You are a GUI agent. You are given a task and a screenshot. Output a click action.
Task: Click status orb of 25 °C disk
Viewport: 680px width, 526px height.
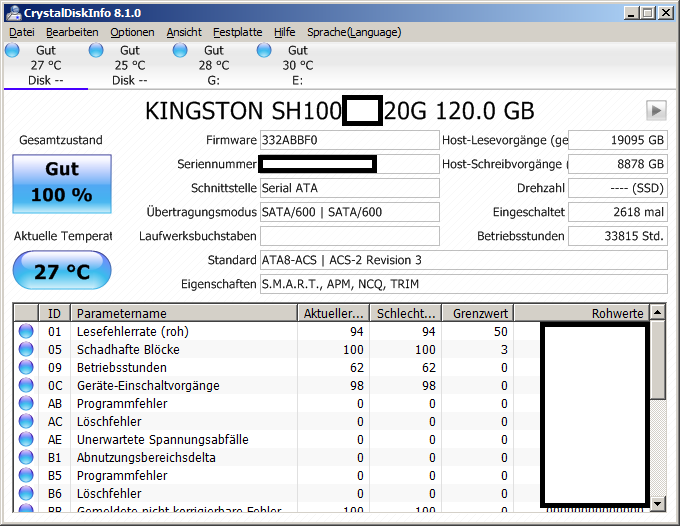click(96, 50)
